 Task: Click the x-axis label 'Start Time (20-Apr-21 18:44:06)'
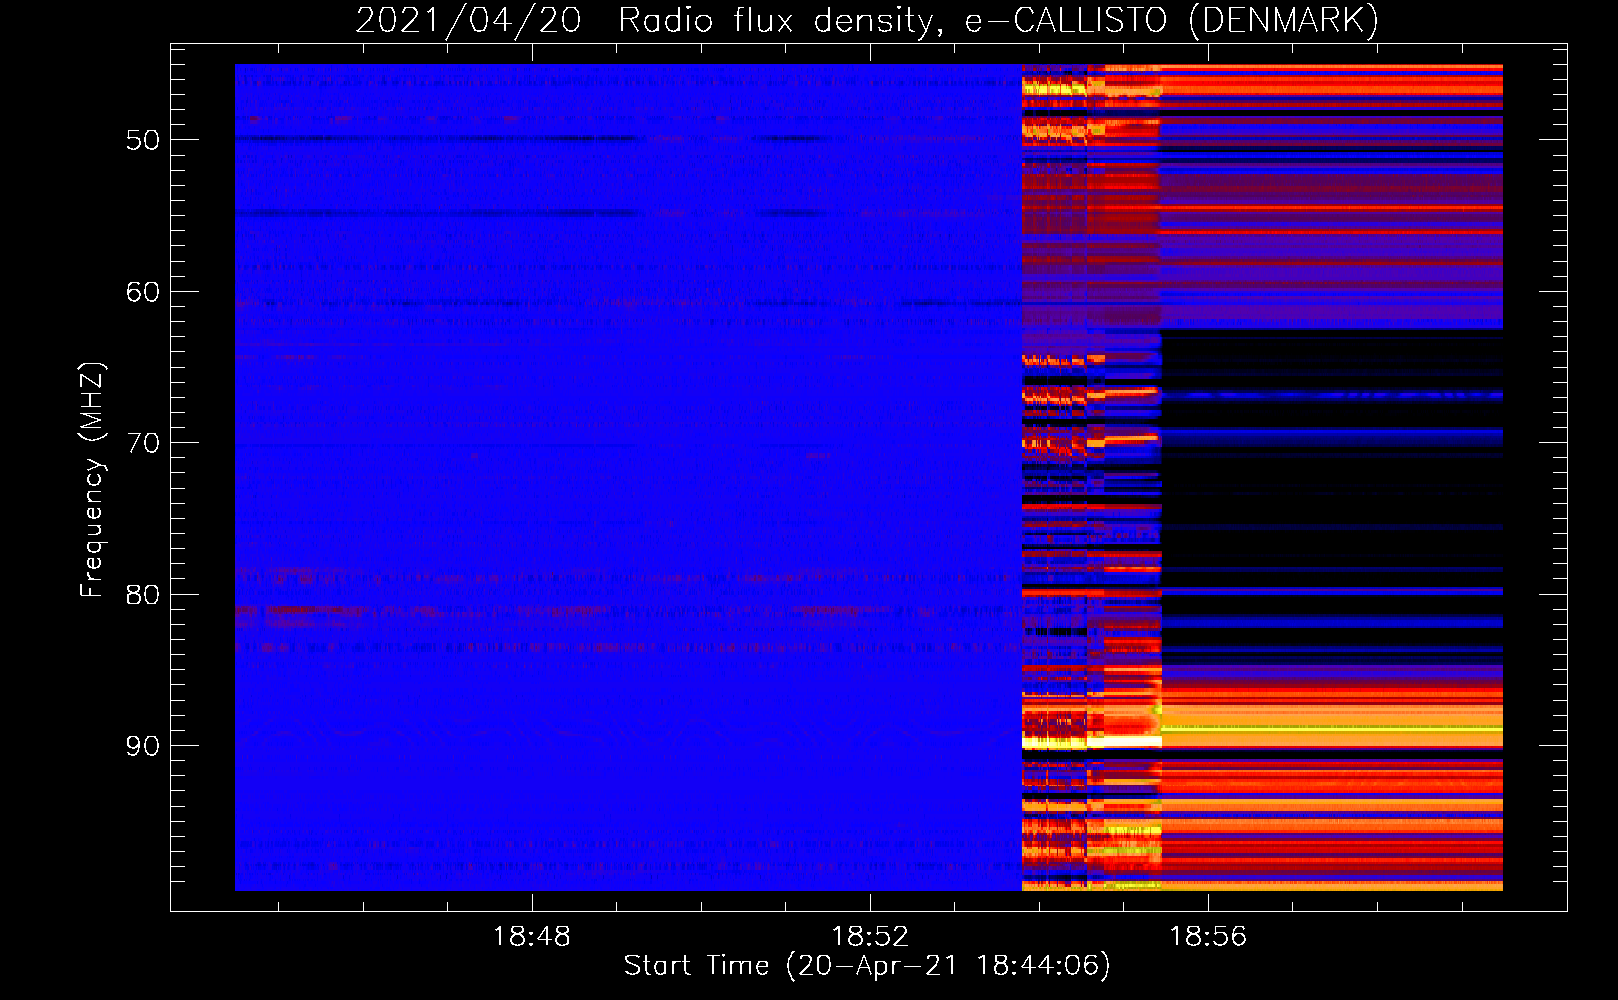(867, 966)
